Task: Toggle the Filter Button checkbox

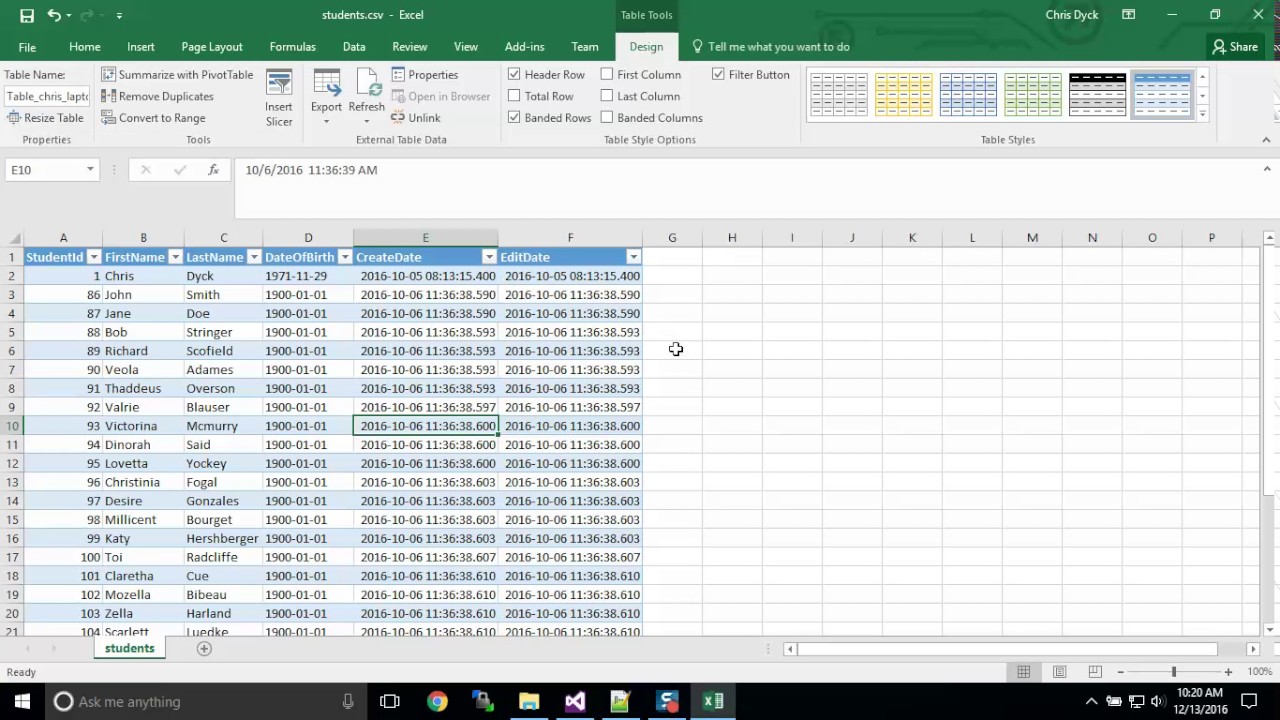Action: [718, 75]
